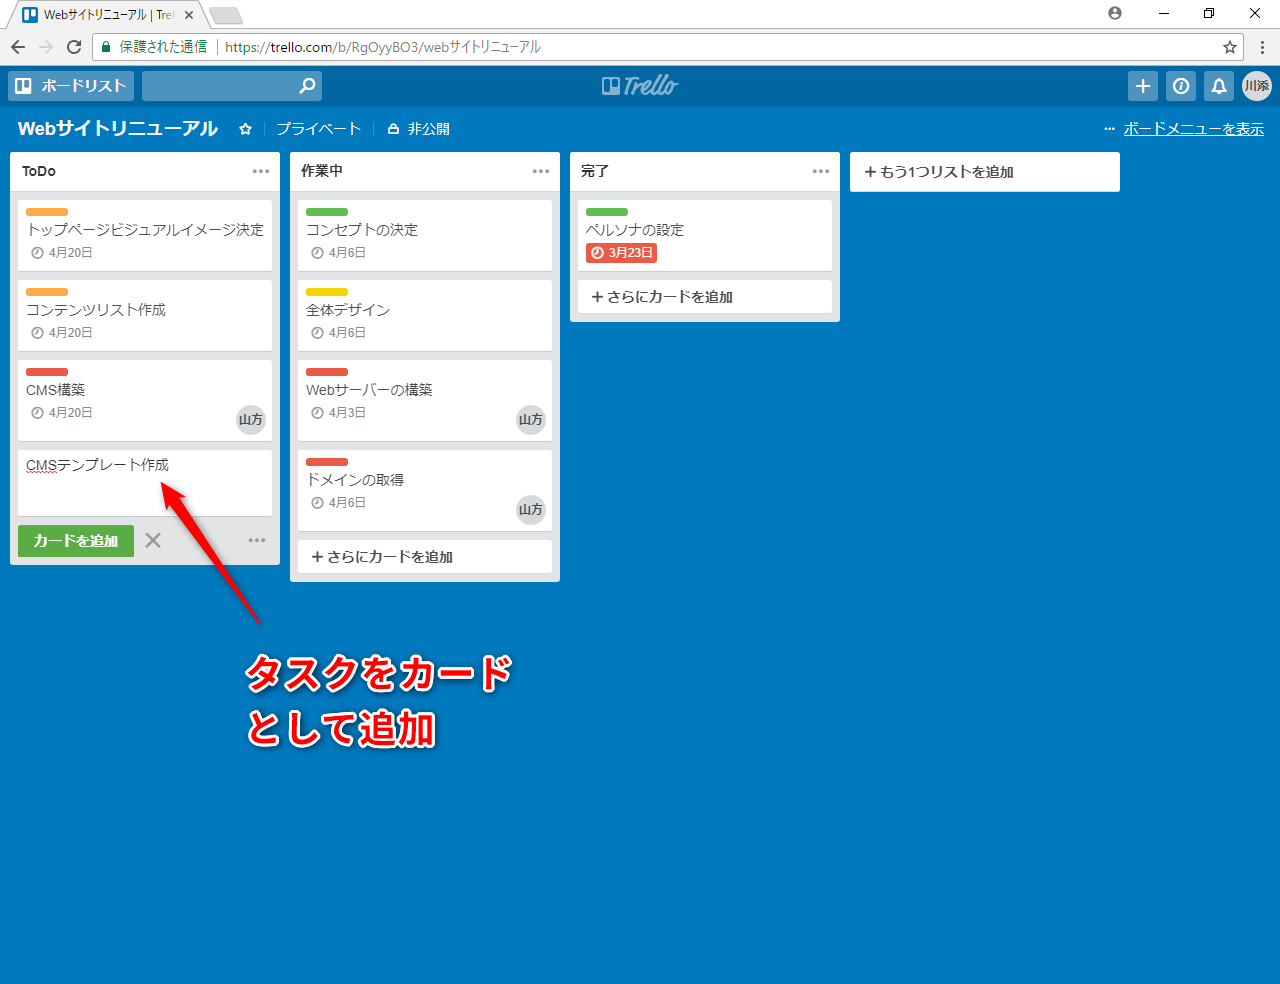
Task: Open a new browser tab
Action: [x=226, y=16]
